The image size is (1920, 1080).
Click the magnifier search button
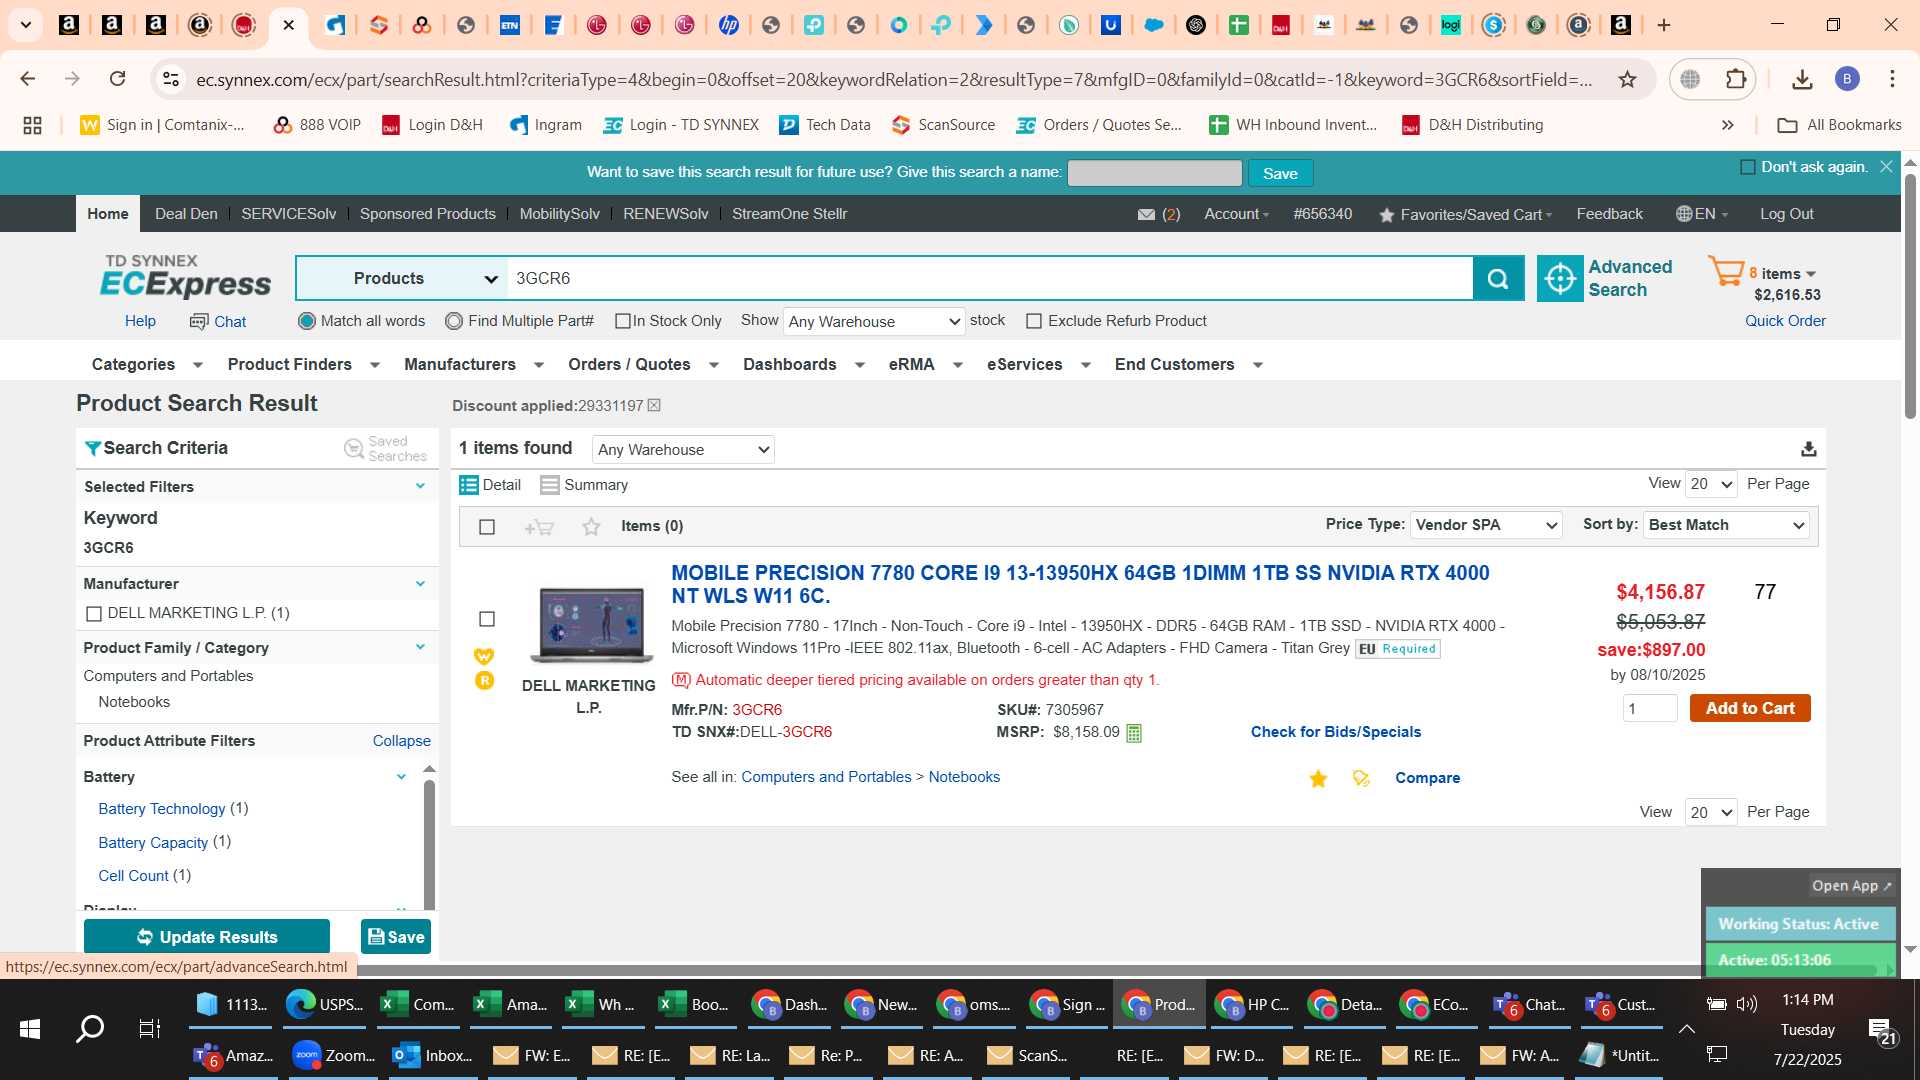click(x=1497, y=278)
